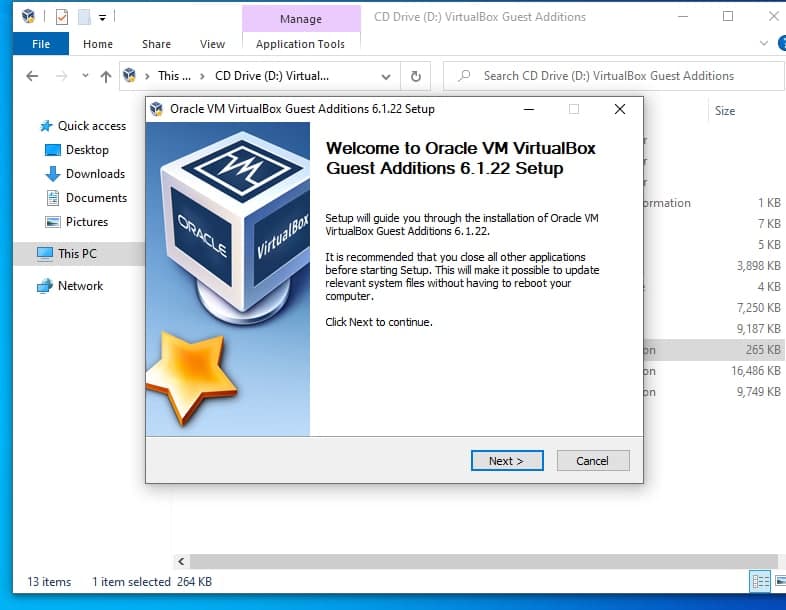Image resolution: width=786 pixels, height=610 pixels.
Task: Click horizontal scrollbar left arrow
Action: click(x=181, y=561)
